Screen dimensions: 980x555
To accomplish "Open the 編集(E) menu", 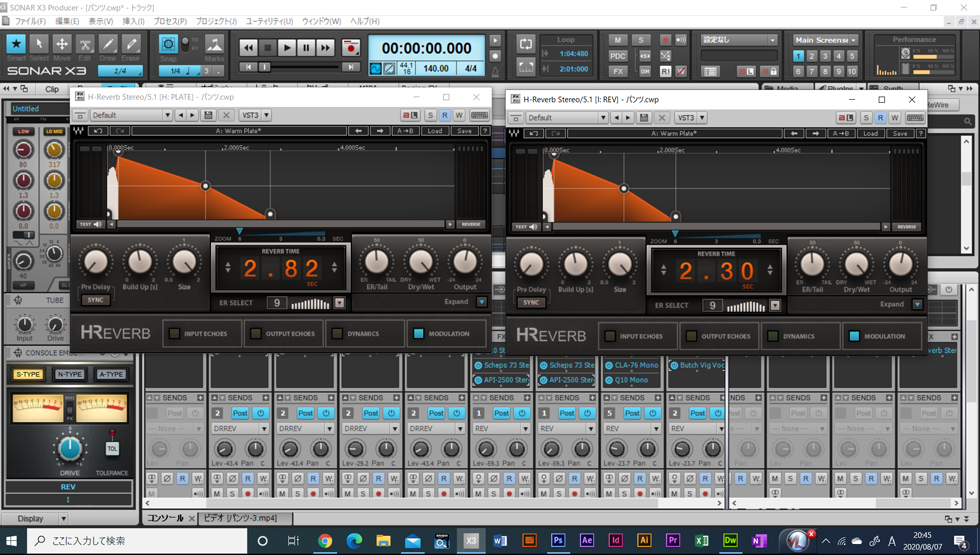I will [68, 21].
